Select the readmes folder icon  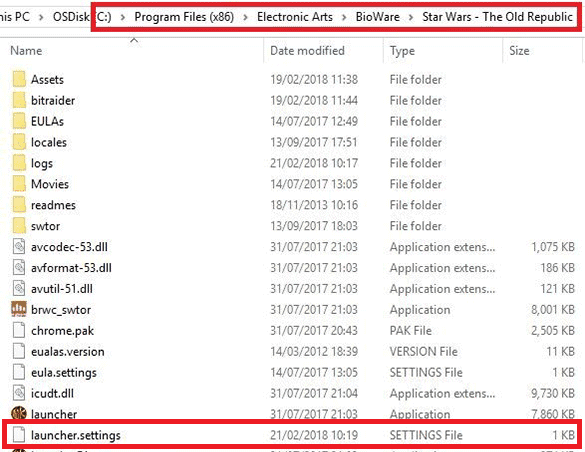click(19, 204)
